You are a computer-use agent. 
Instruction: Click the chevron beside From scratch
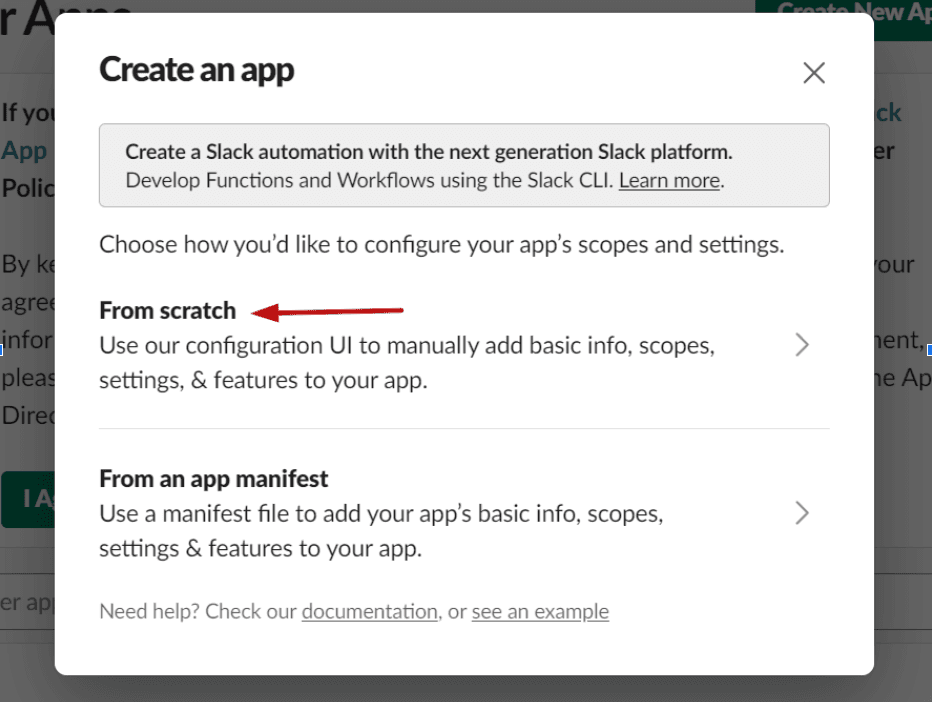(802, 345)
